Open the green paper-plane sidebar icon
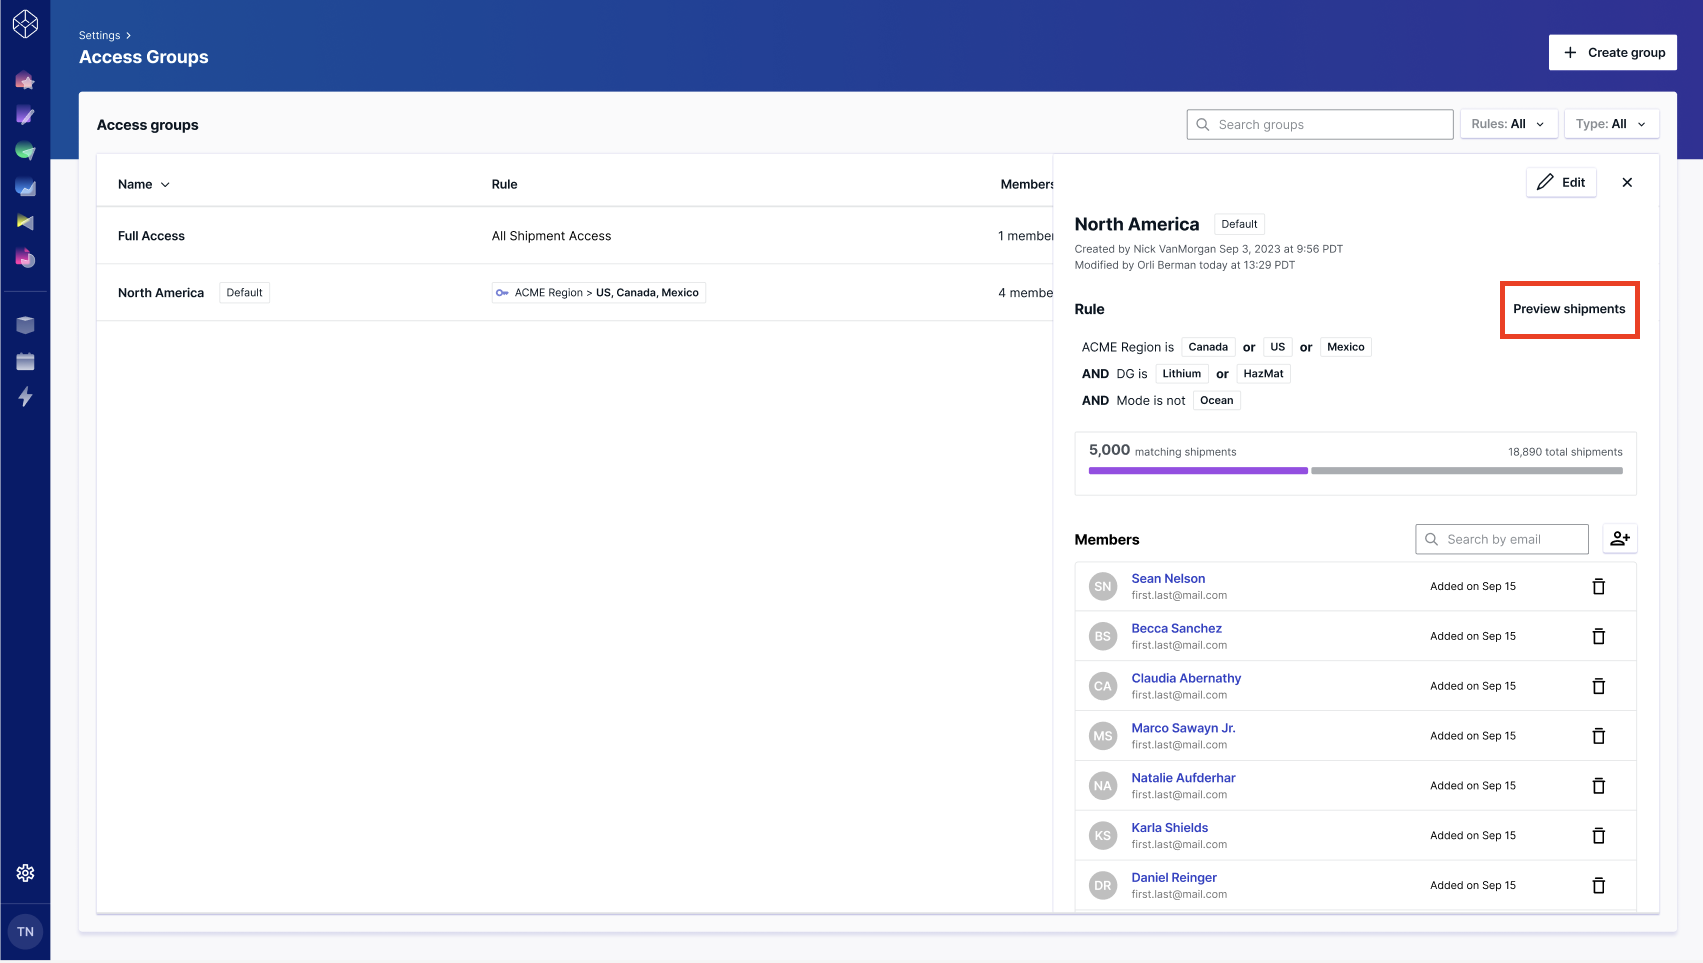Viewport: 1703px width, 963px height. coord(25,151)
